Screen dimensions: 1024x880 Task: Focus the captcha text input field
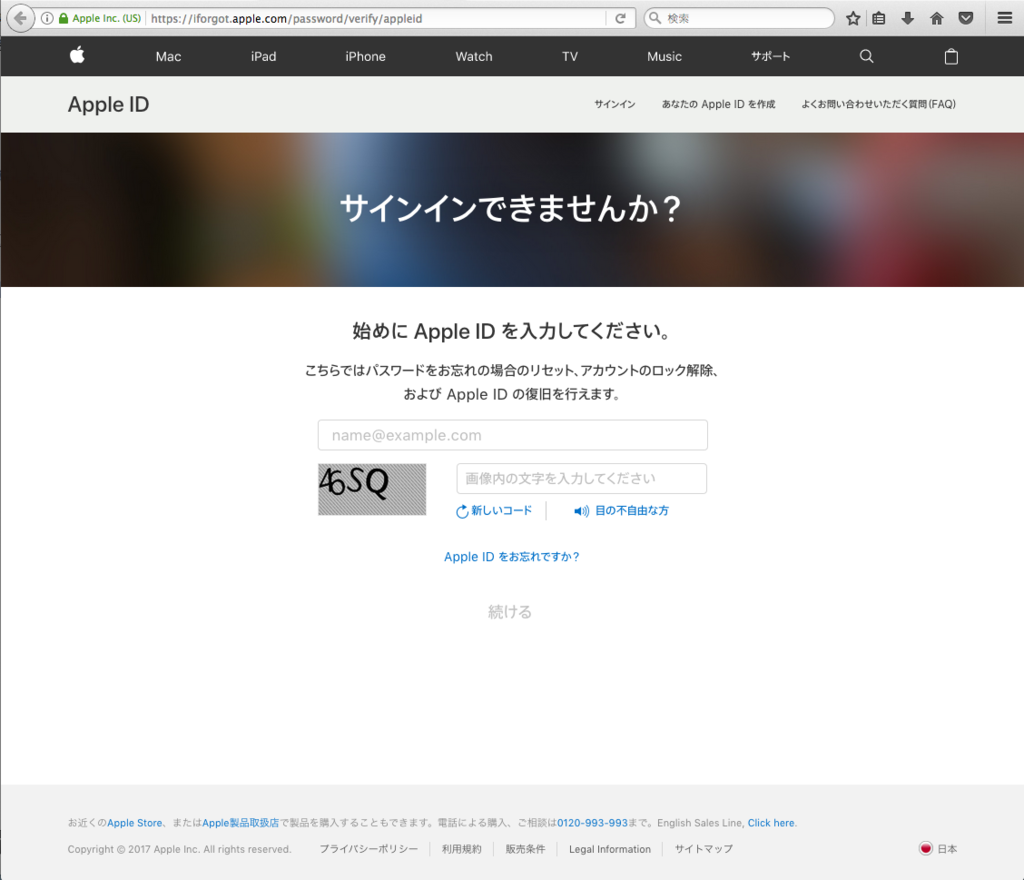(x=581, y=479)
